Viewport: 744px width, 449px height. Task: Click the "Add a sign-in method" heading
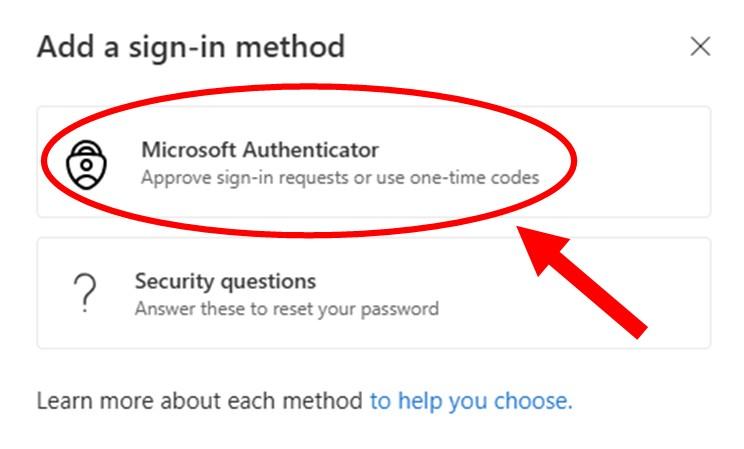pyautogui.click(x=190, y=46)
